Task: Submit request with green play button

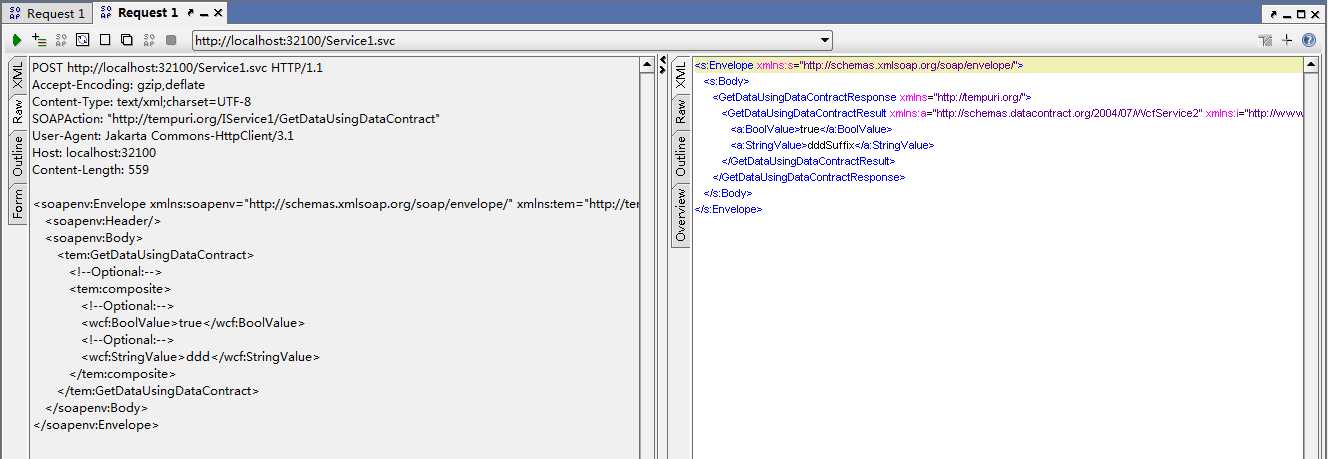Action: tap(17, 40)
